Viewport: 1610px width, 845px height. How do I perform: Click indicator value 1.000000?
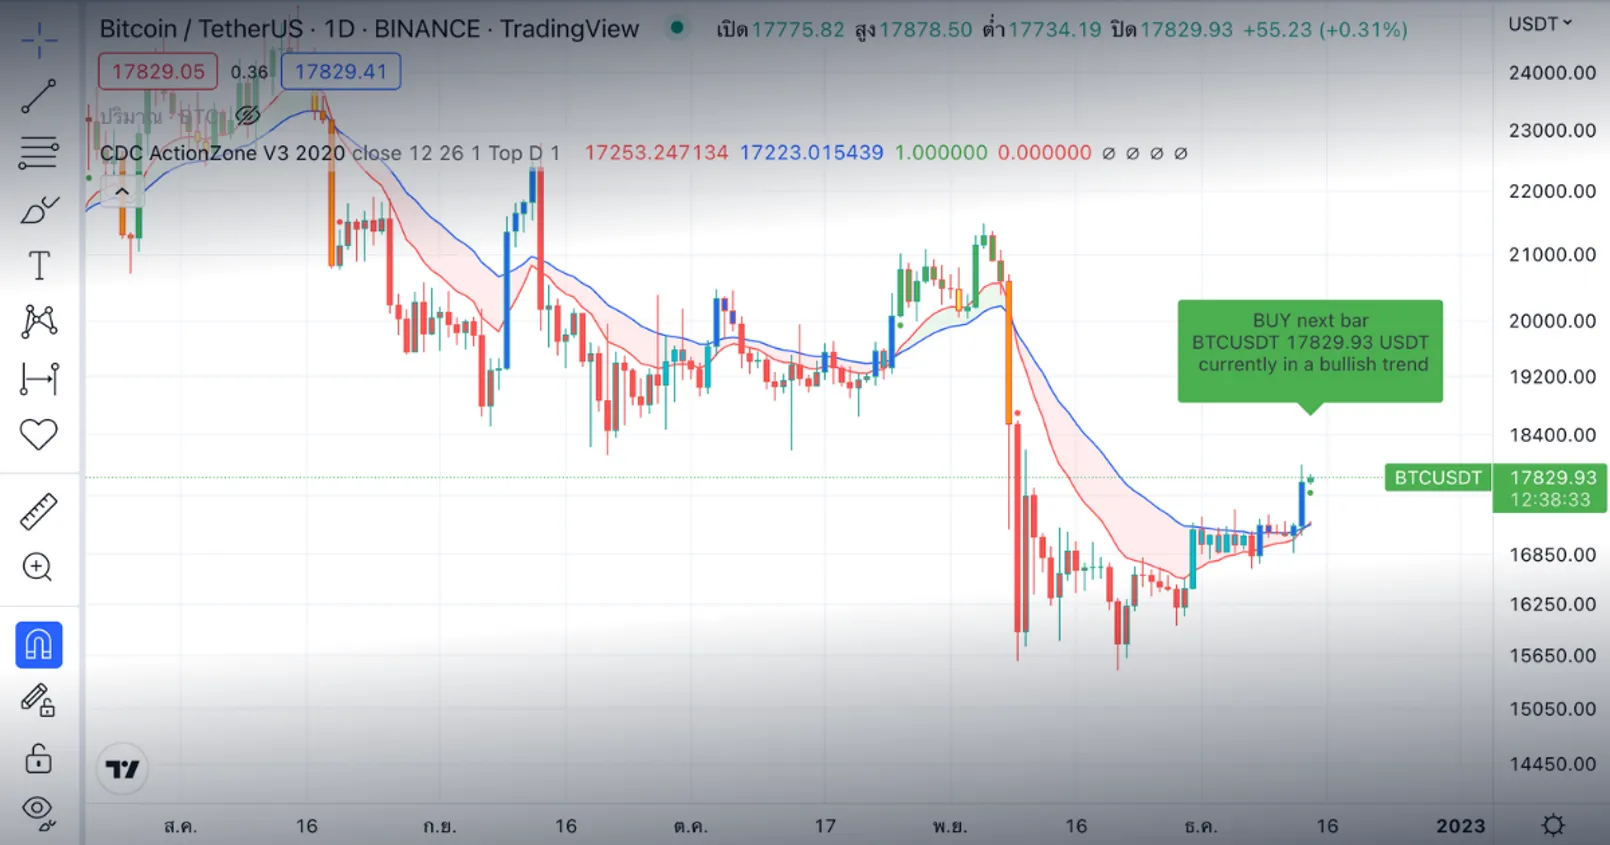(941, 153)
